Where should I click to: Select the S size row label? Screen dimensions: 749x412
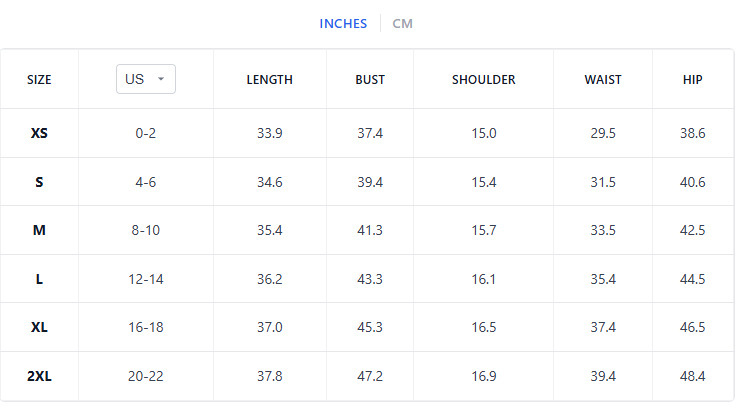39,182
